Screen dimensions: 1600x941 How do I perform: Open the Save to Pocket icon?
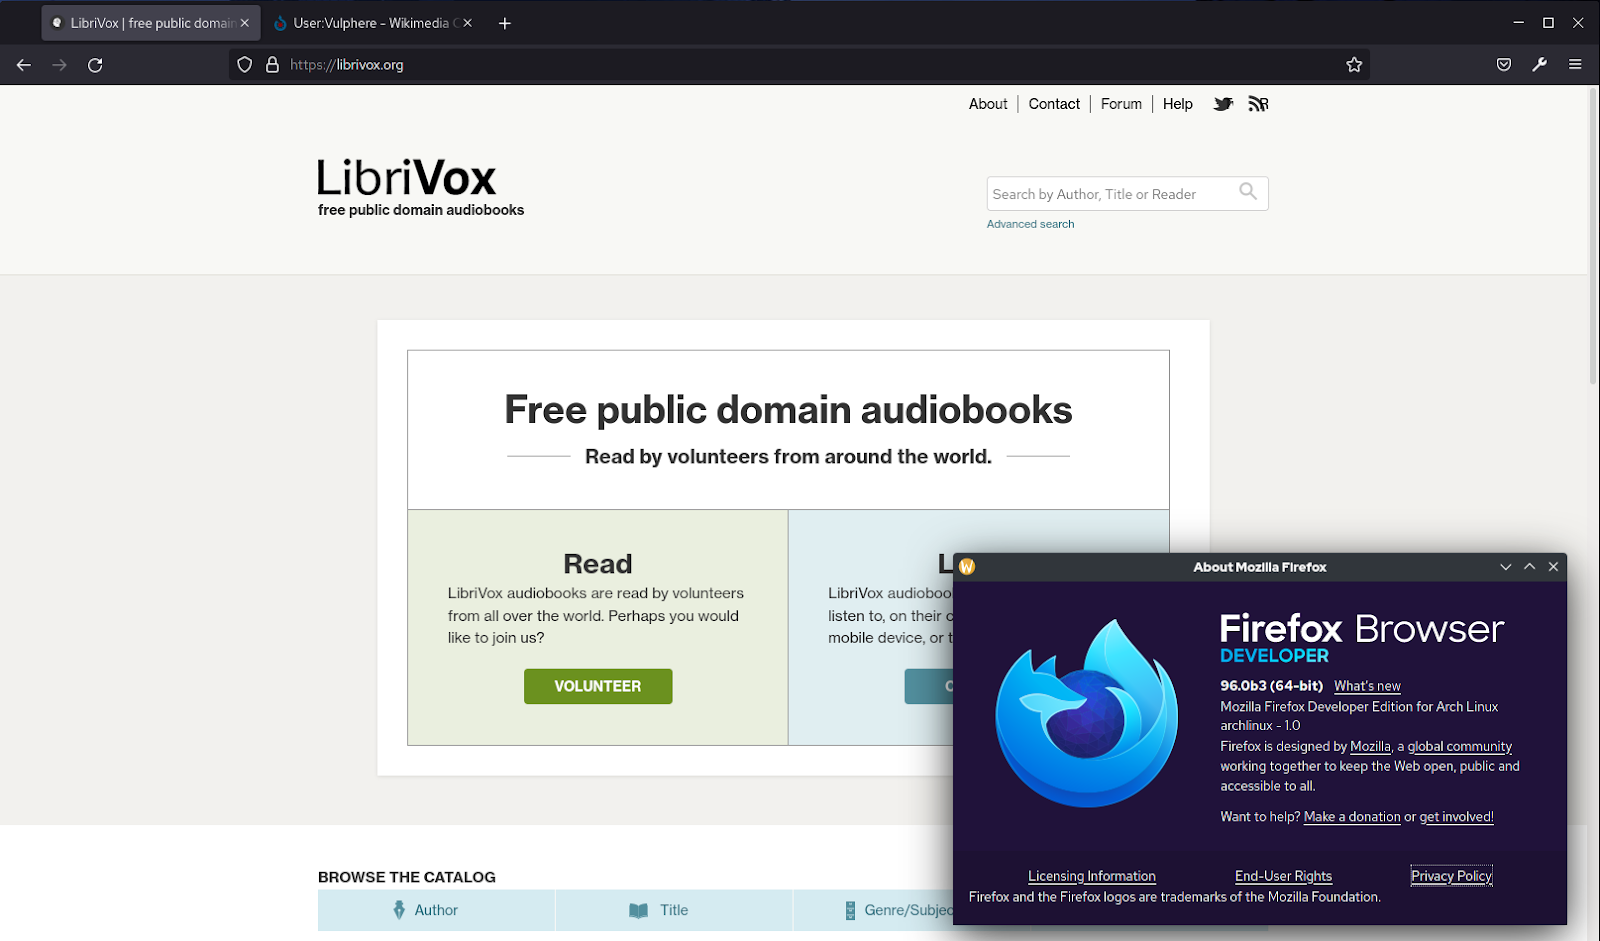[x=1503, y=65]
